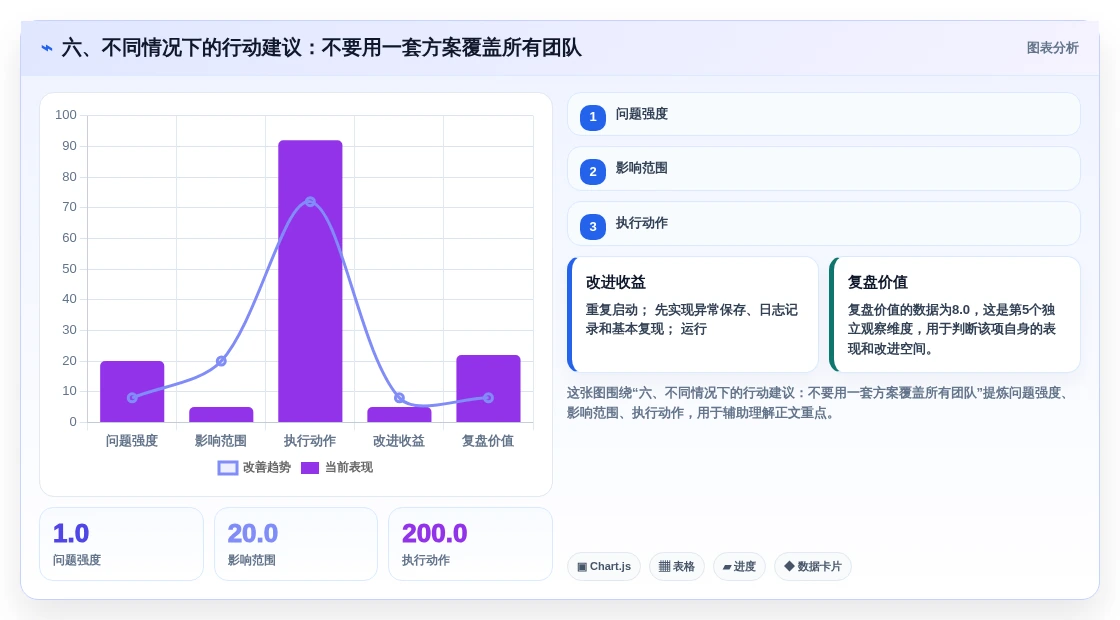
Task: Click the 改善趋势 legend color box
Action: point(228,468)
